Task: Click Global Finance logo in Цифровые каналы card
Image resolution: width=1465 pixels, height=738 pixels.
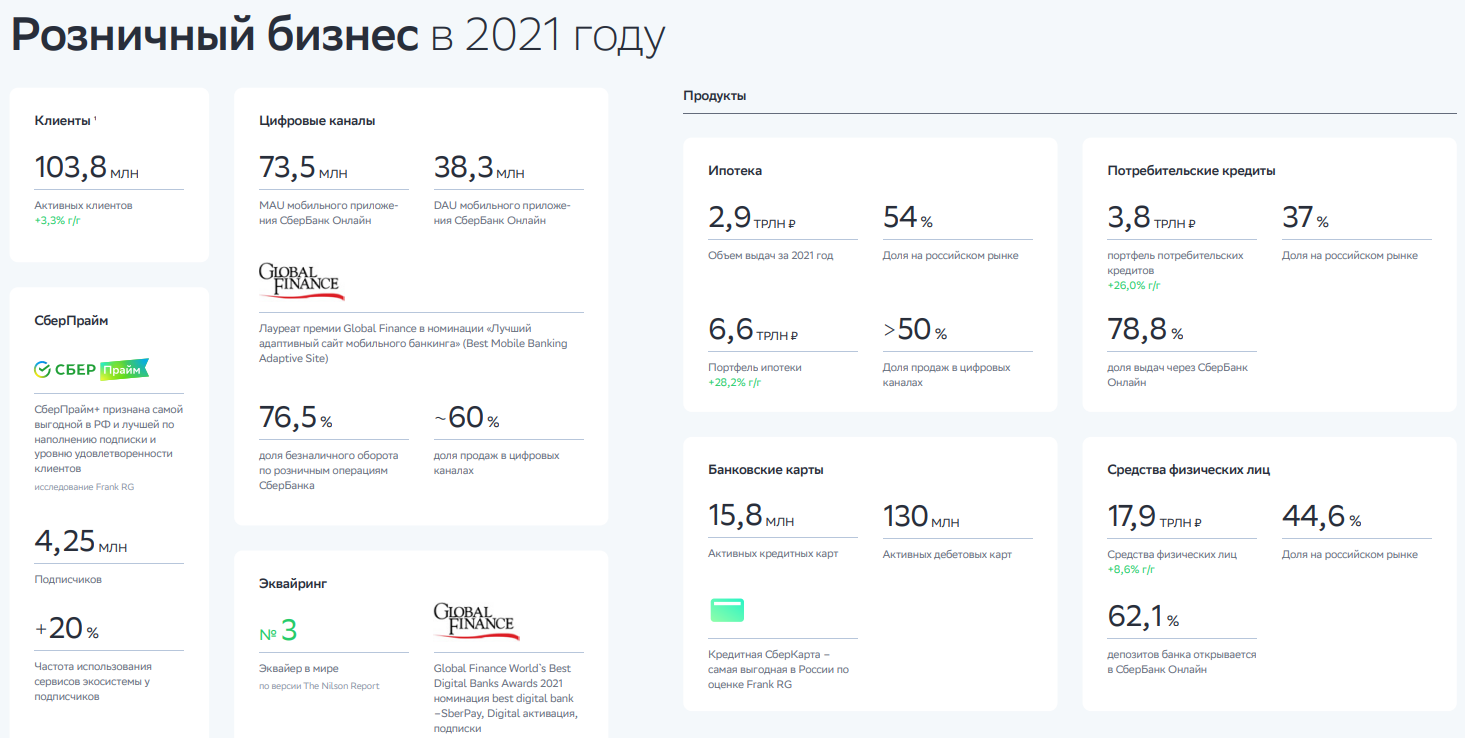Action: 301,282
